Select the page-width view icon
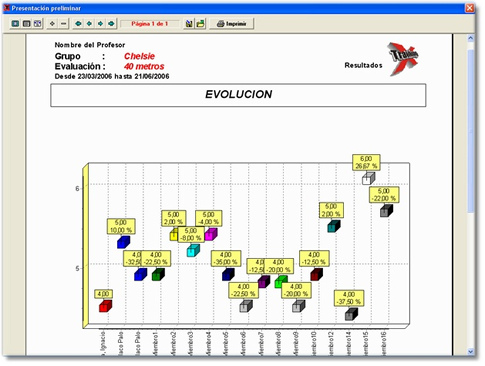 click(26, 24)
